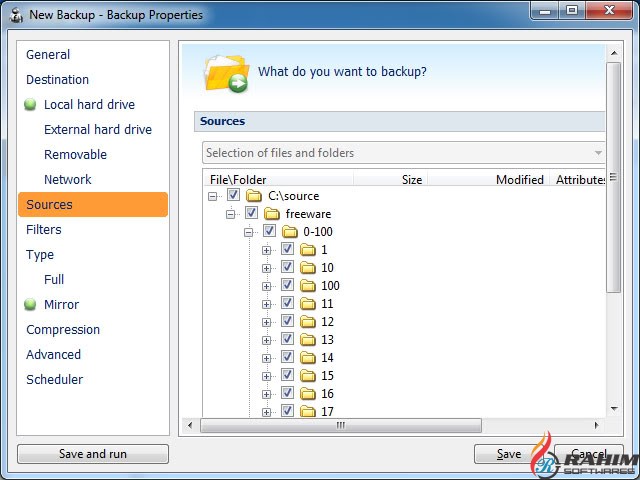The width and height of the screenshot is (640, 480).
Task: Expand folder 1 tree node
Action: [267, 250]
